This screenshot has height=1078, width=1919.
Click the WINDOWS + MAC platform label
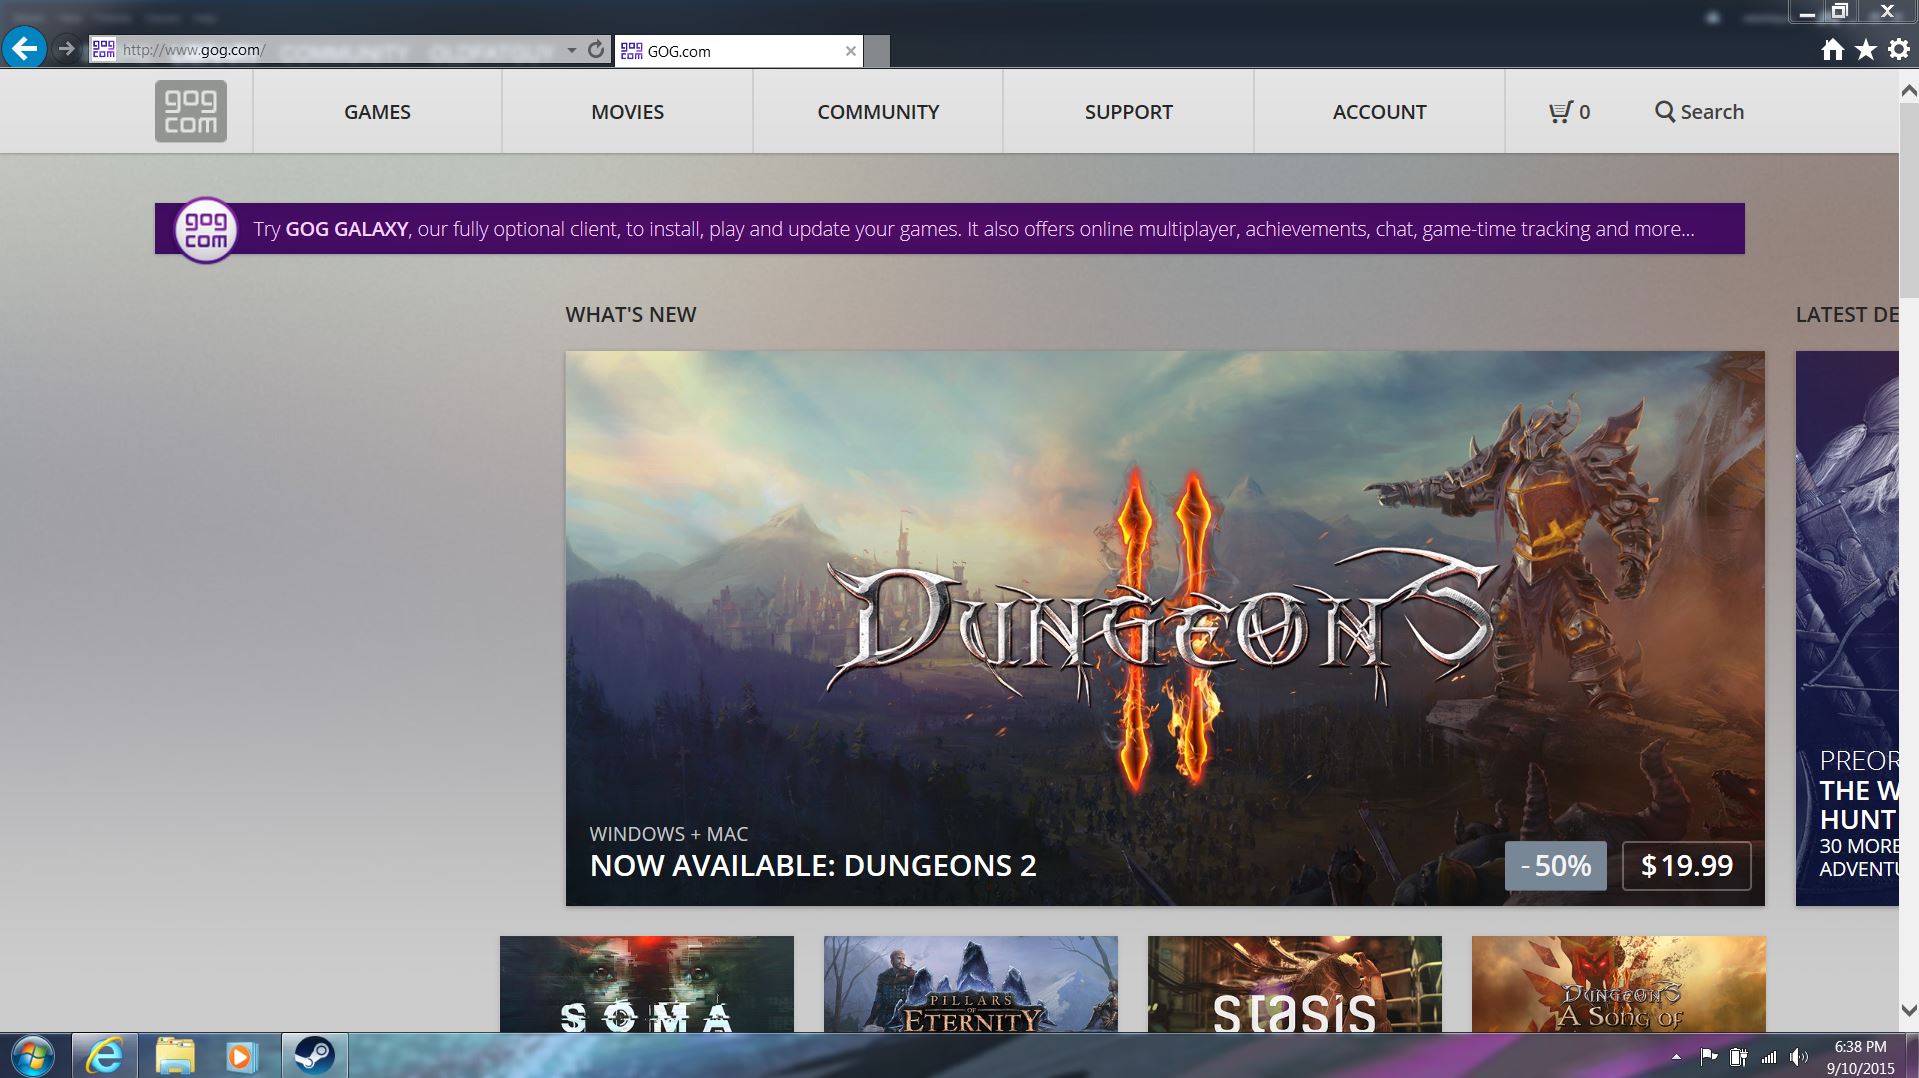coord(669,834)
